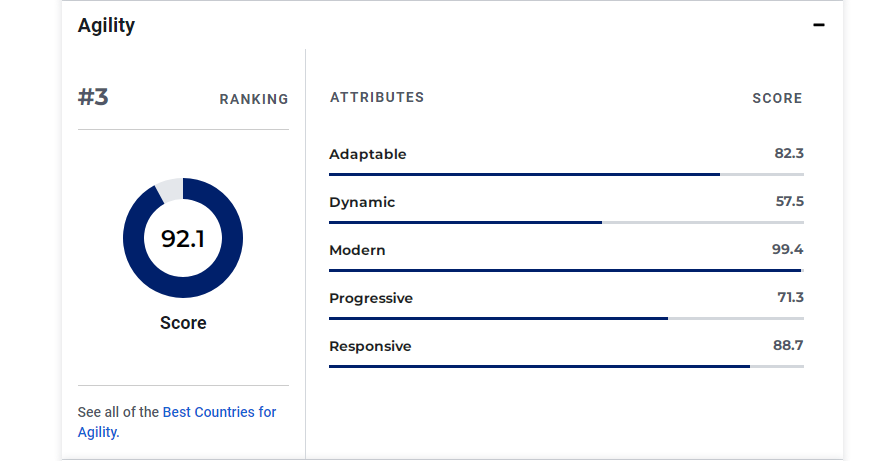Click the 92.1 score donut chart
The height and width of the screenshot is (461, 872).
coord(183,238)
